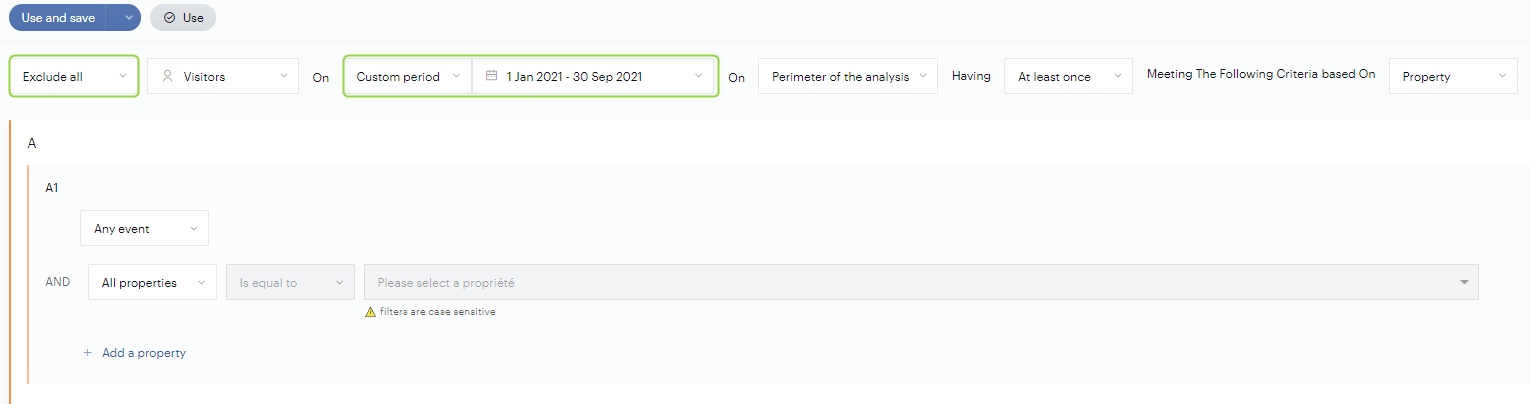Image resolution: width=1530 pixels, height=404 pixels.
Task: Open the Property criteria dropdown
Action: [x=1453, y=76]
